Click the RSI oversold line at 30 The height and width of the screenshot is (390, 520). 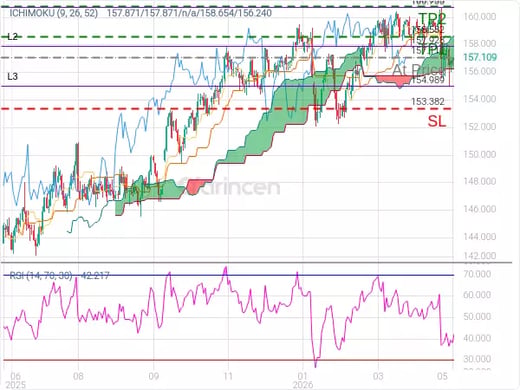228,360
